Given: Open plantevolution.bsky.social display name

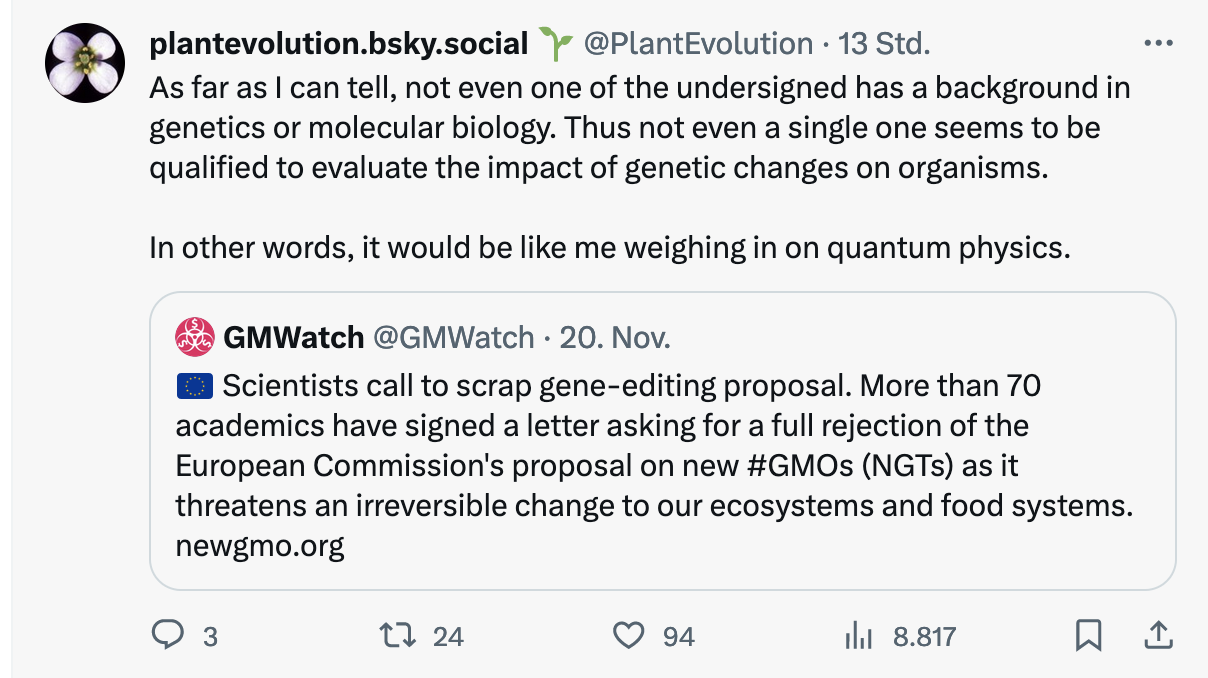Looking at the screenshot, I should pyautogui.click(x=338, y=44).
